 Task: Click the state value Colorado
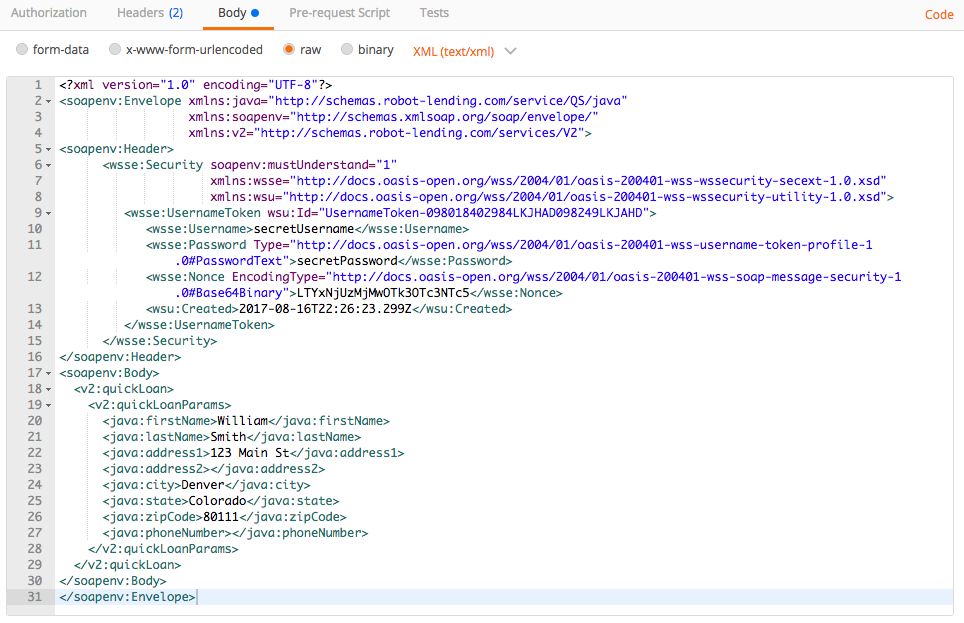coord(217,501)
